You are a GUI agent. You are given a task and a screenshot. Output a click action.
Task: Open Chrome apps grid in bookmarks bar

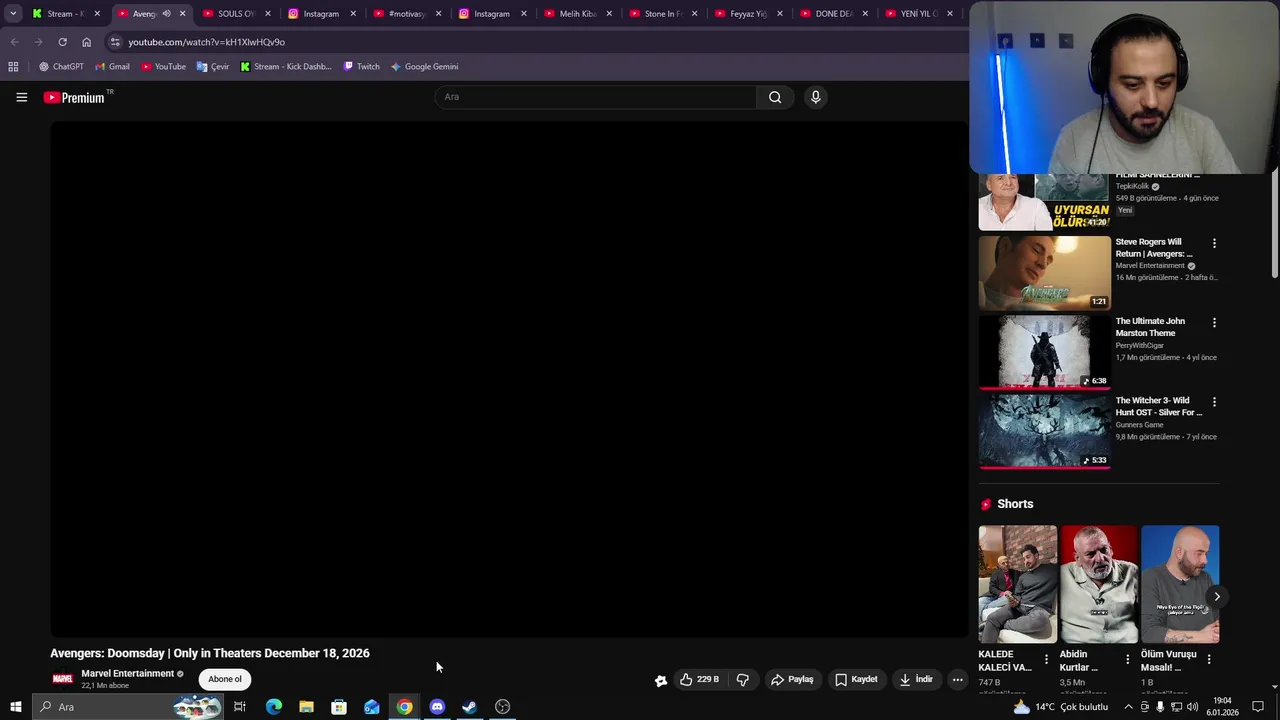tap(13, 67)
